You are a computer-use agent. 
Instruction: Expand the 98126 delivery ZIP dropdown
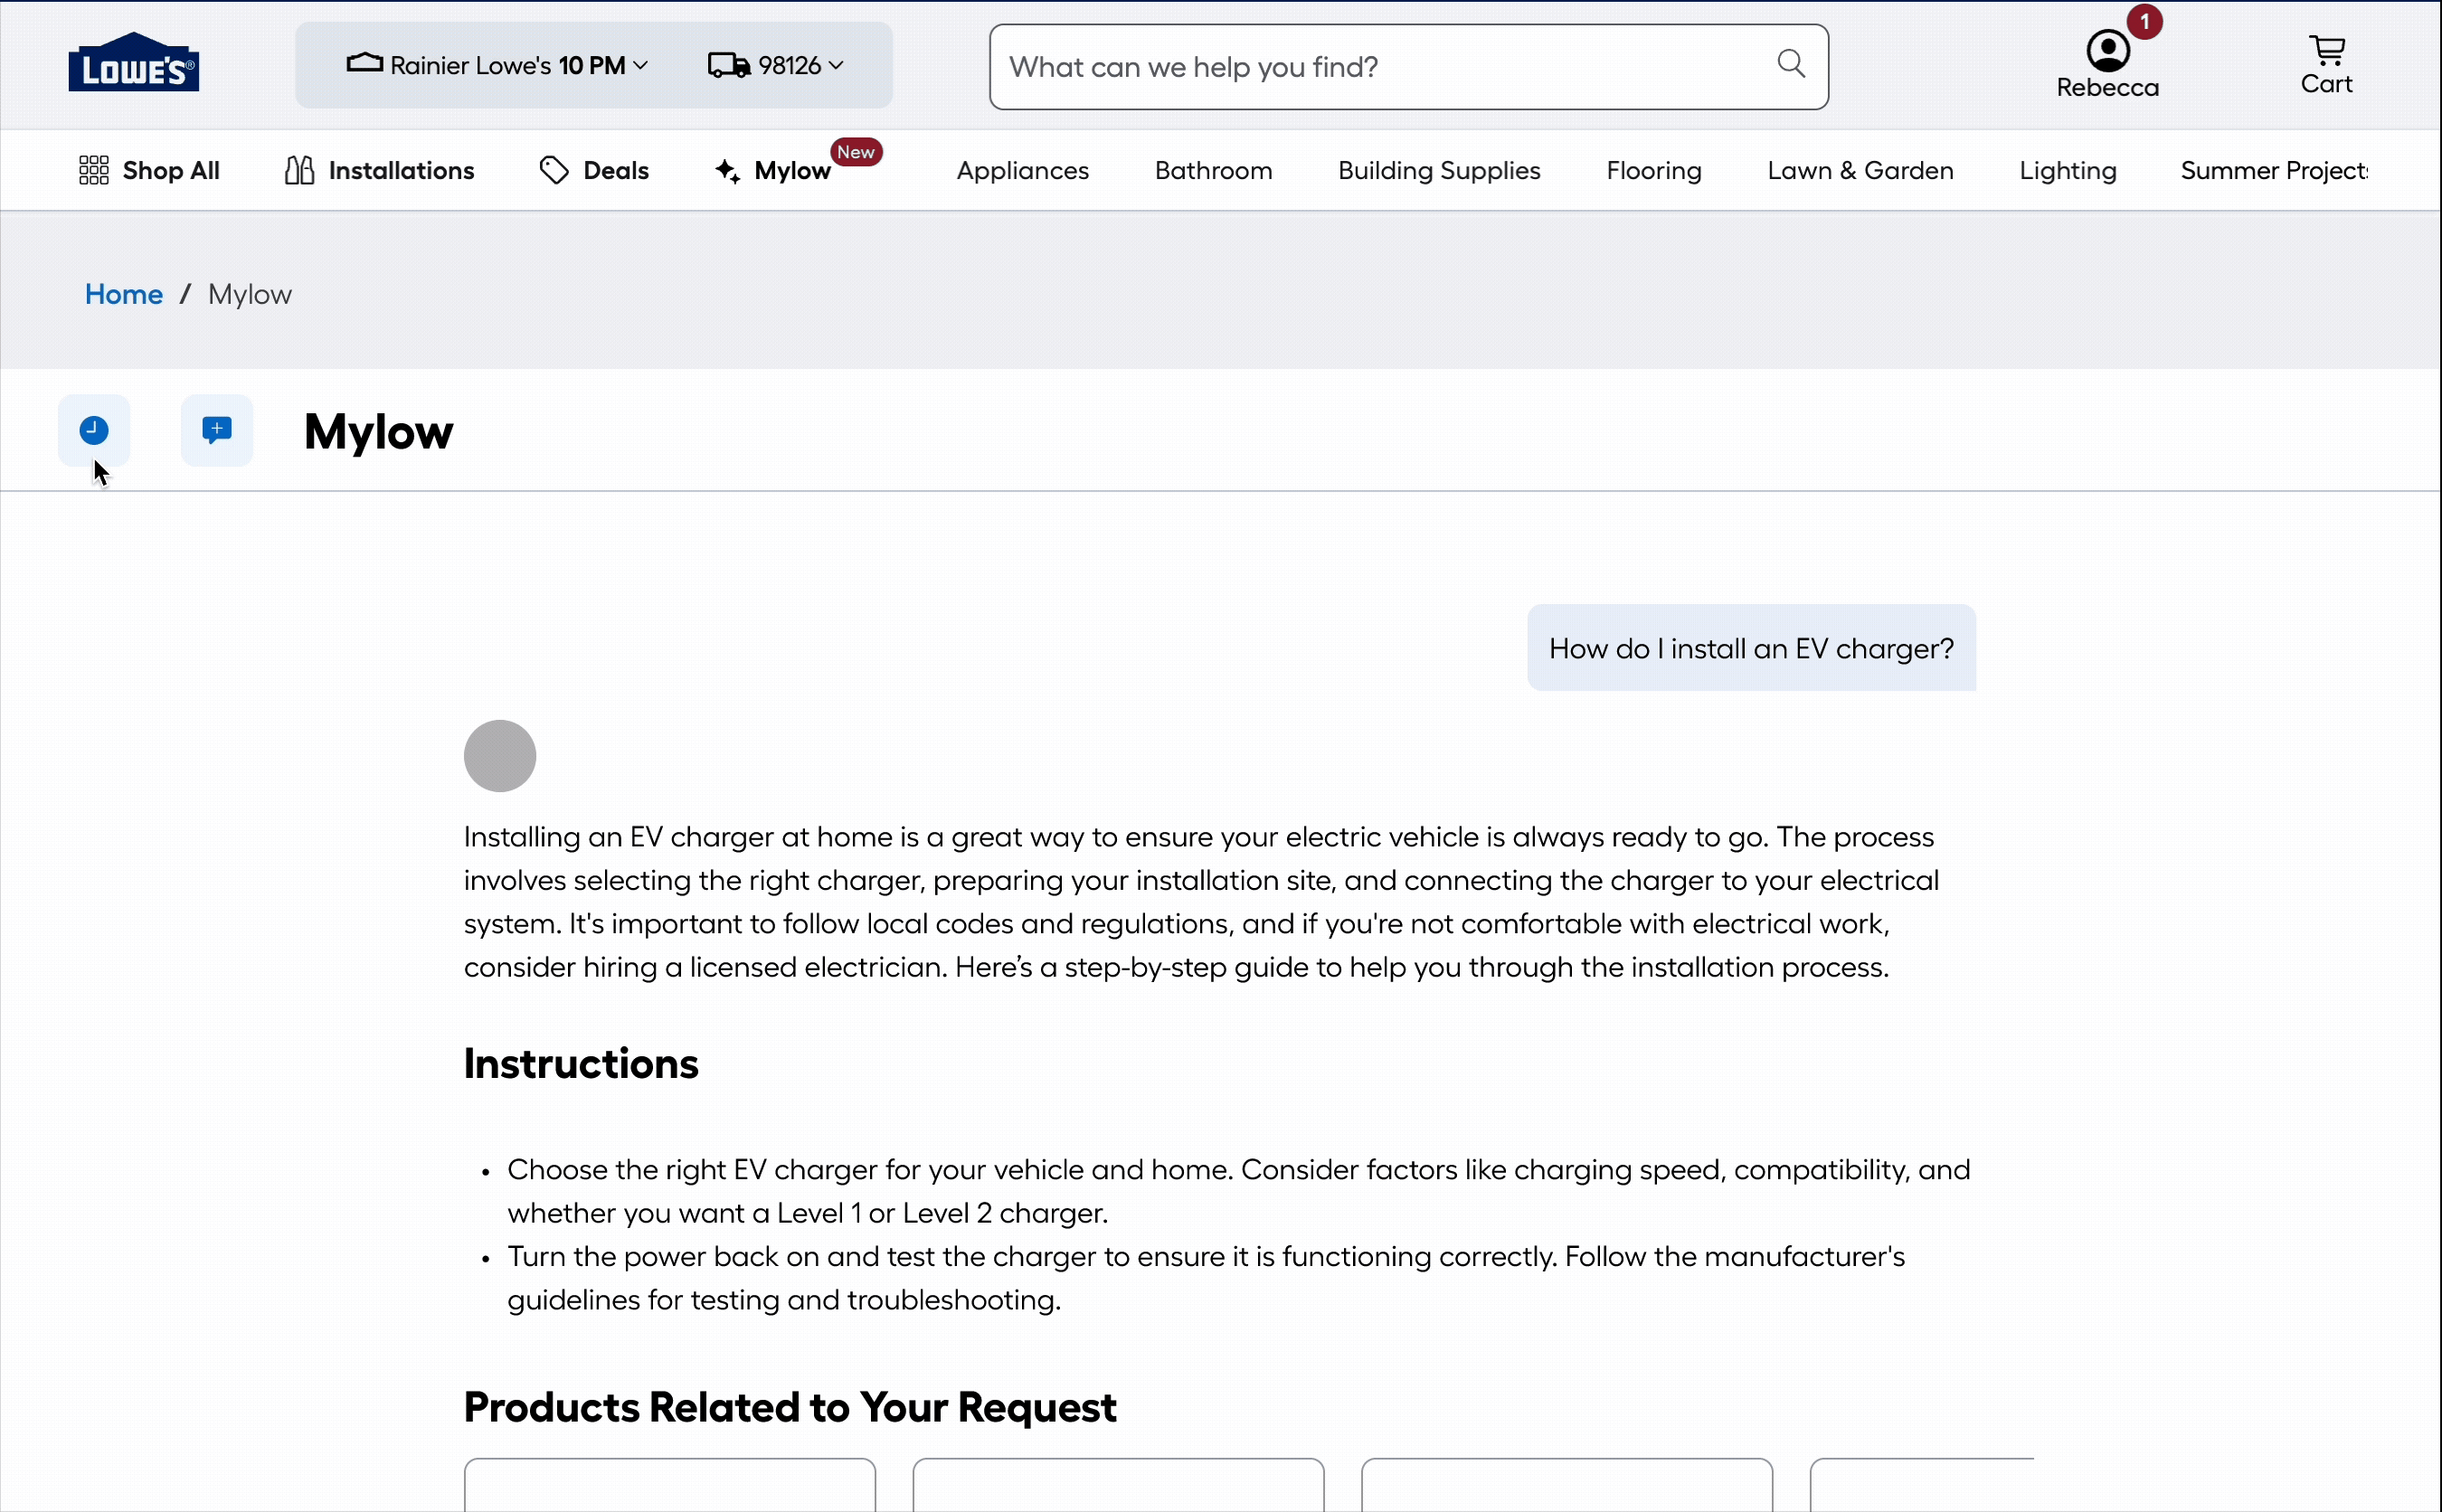click(776, 66)
